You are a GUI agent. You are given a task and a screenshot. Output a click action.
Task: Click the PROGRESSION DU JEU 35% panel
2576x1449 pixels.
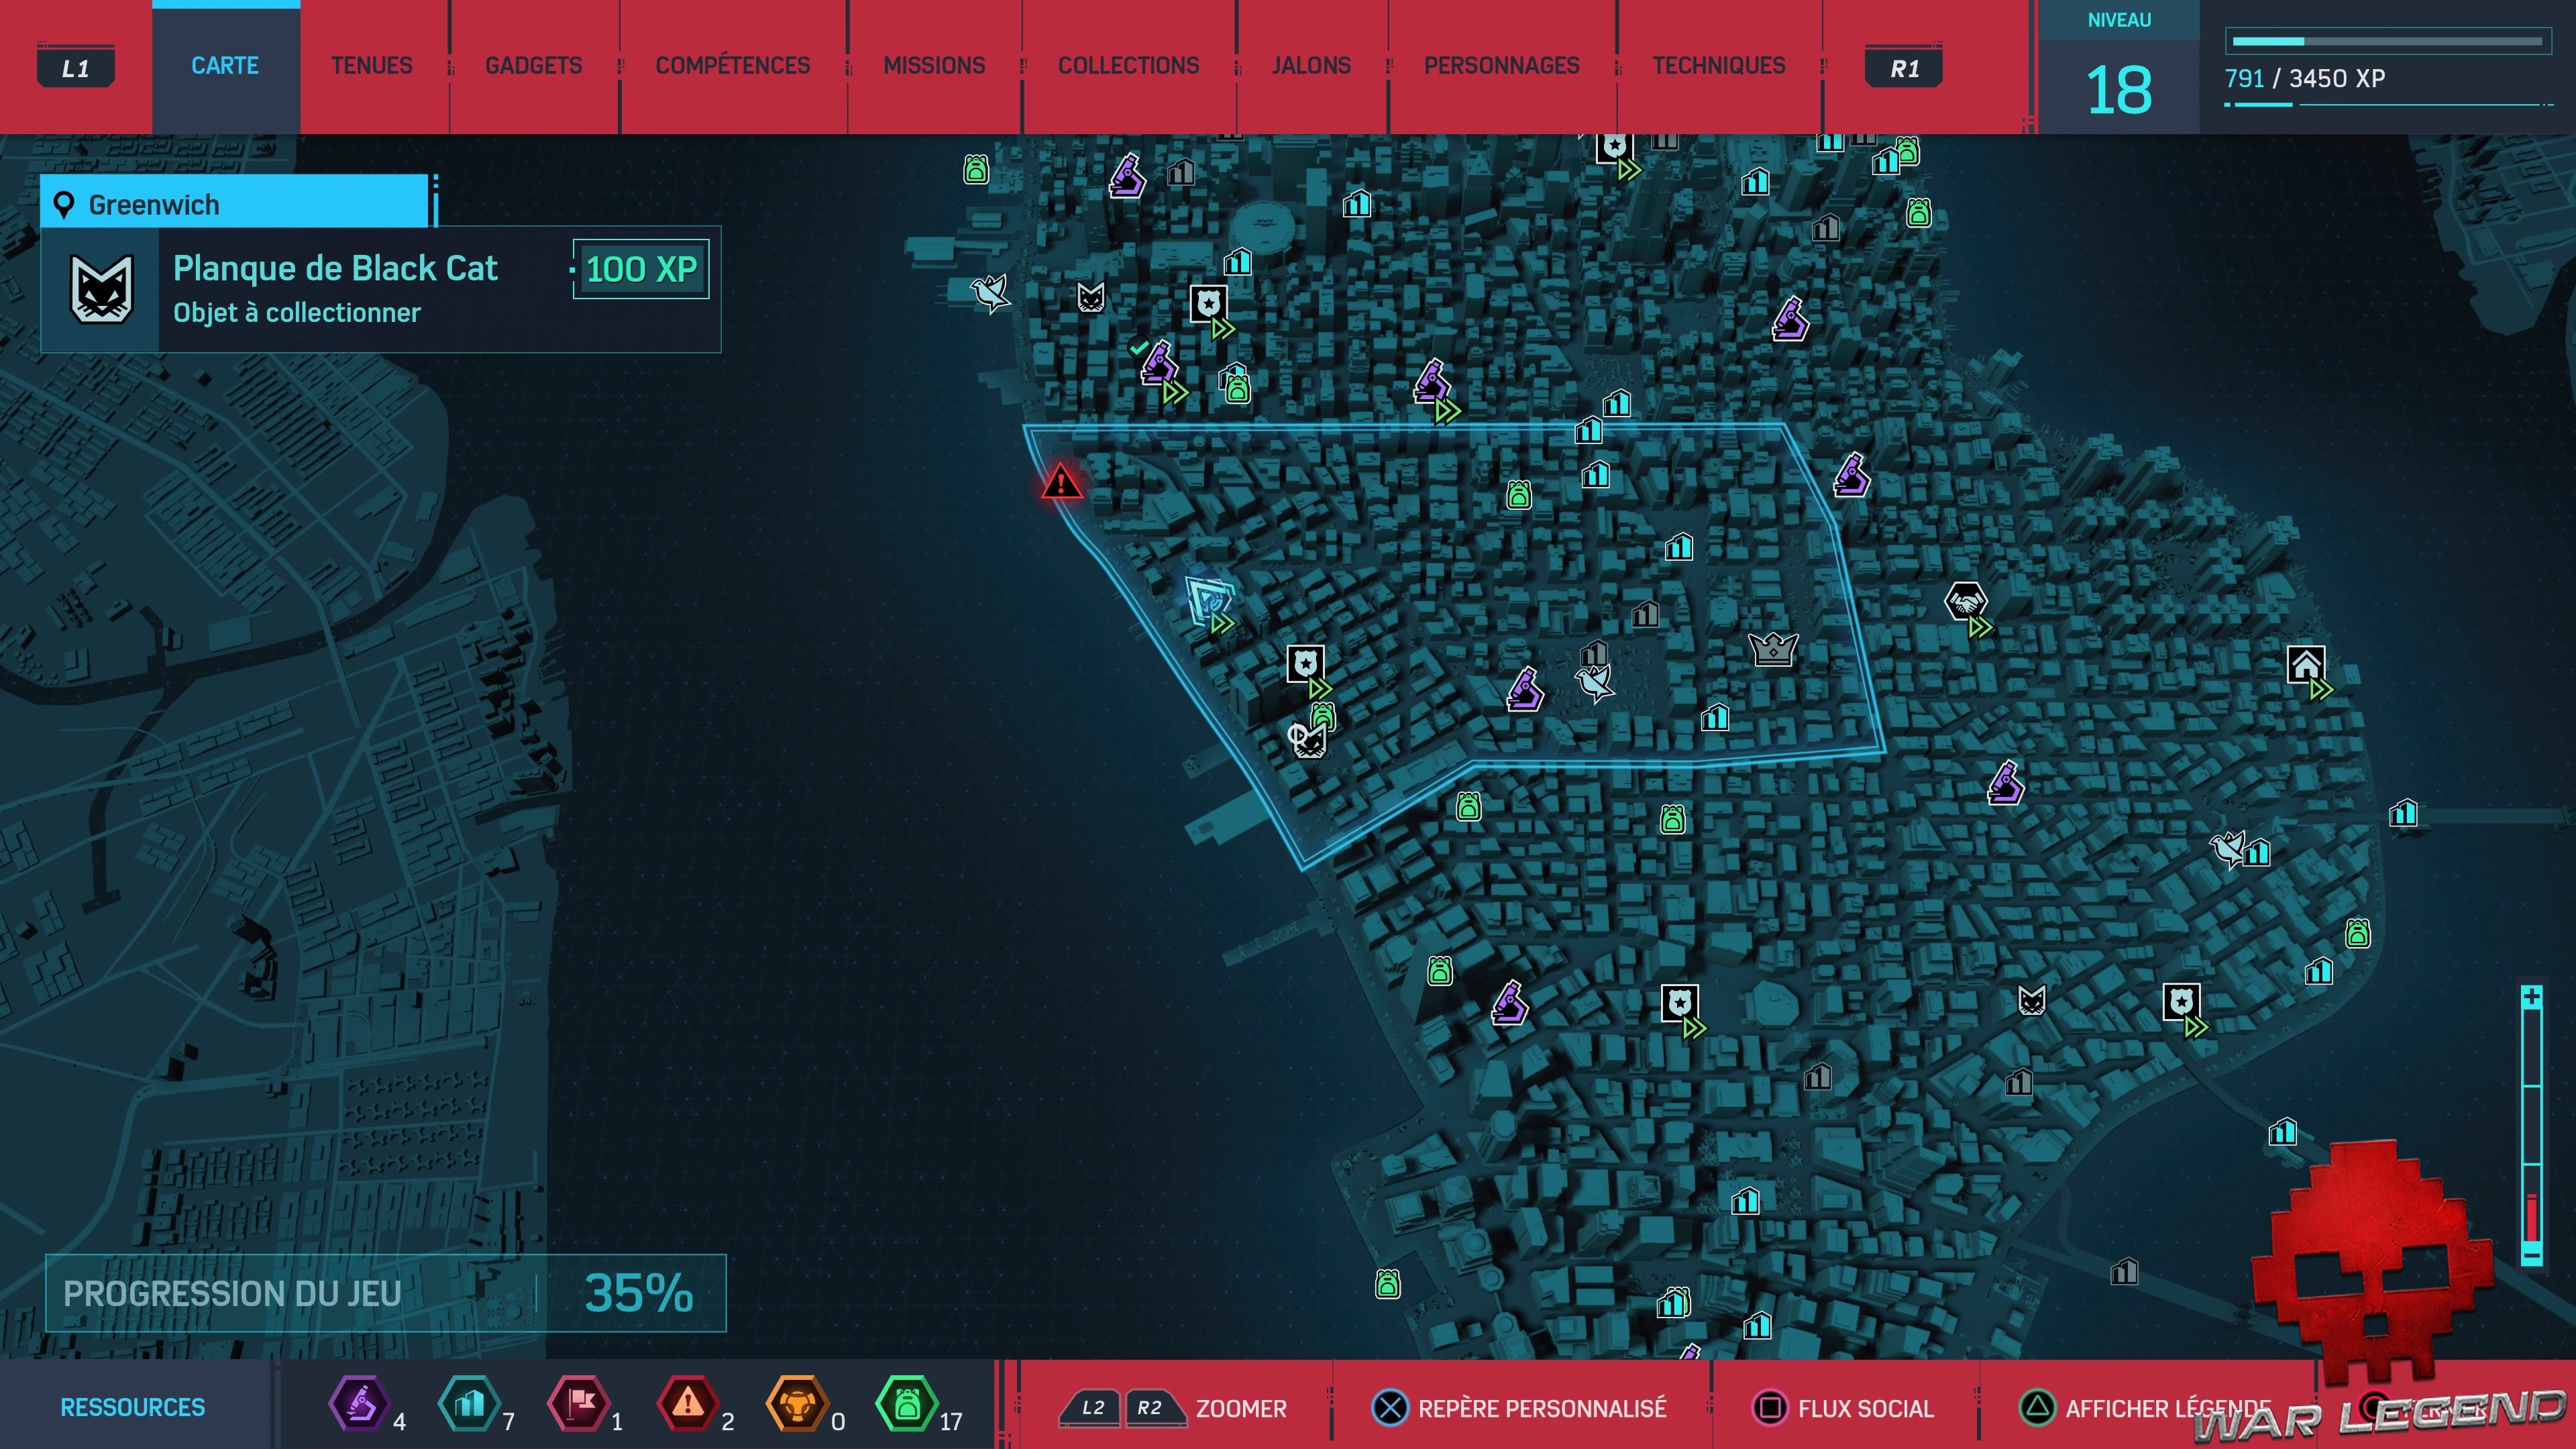point(385,1293)
